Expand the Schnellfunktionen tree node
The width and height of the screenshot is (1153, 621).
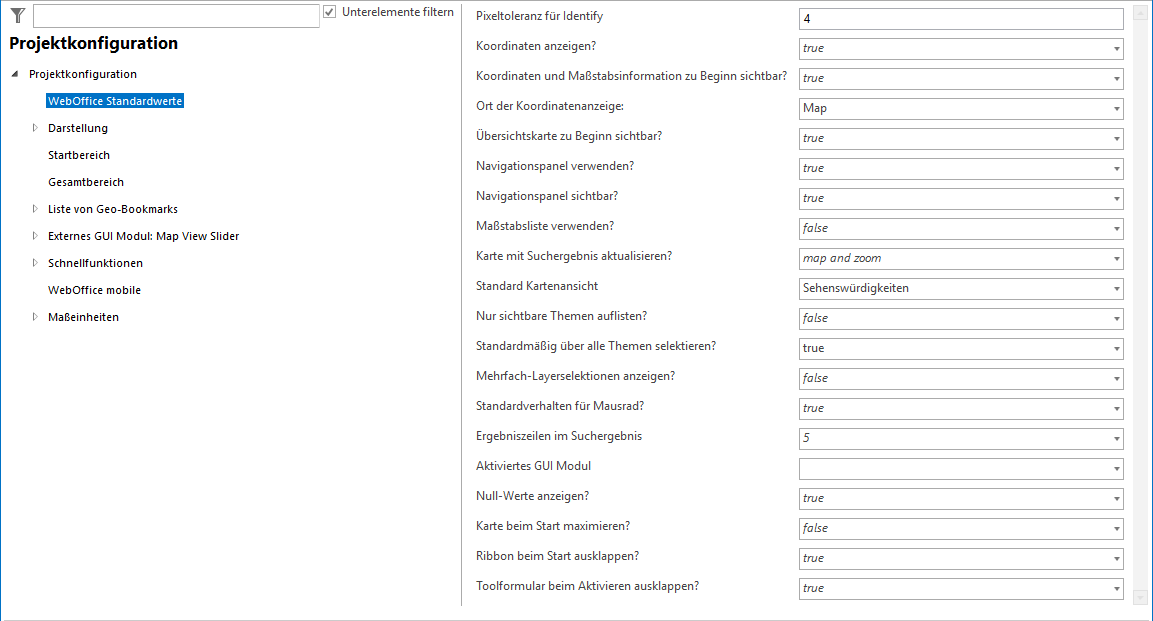tap(35, 263)
